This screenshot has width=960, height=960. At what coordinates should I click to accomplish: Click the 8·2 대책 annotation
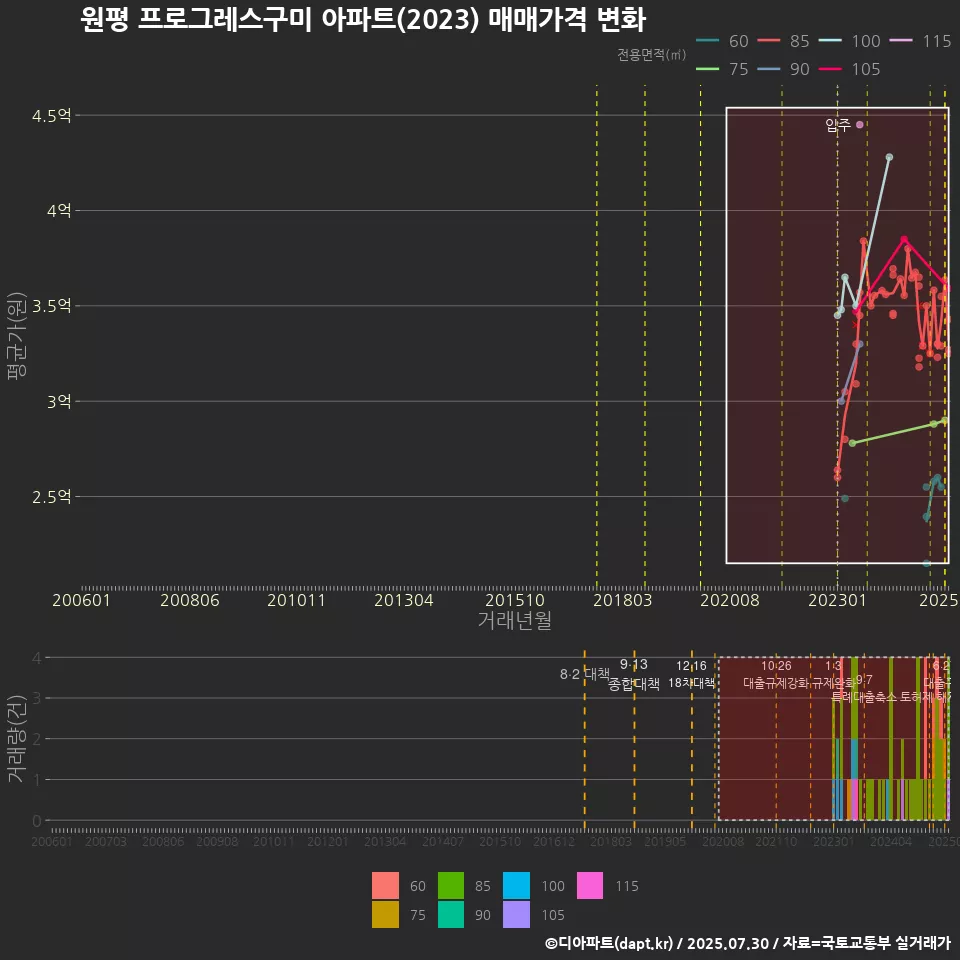[x=585, y=674]
